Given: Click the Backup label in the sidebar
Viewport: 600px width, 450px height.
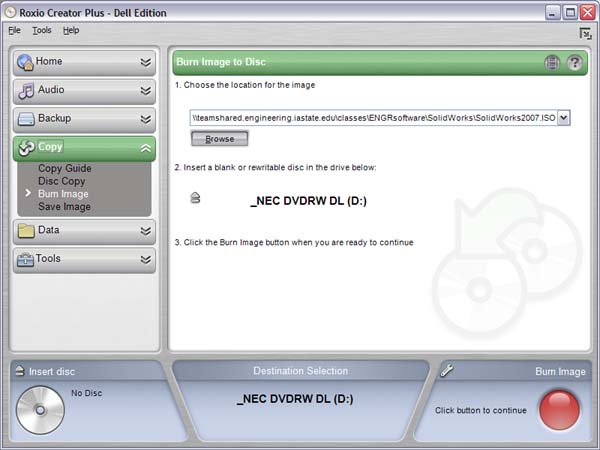Looking at the screenshot, I should [54, 118].
